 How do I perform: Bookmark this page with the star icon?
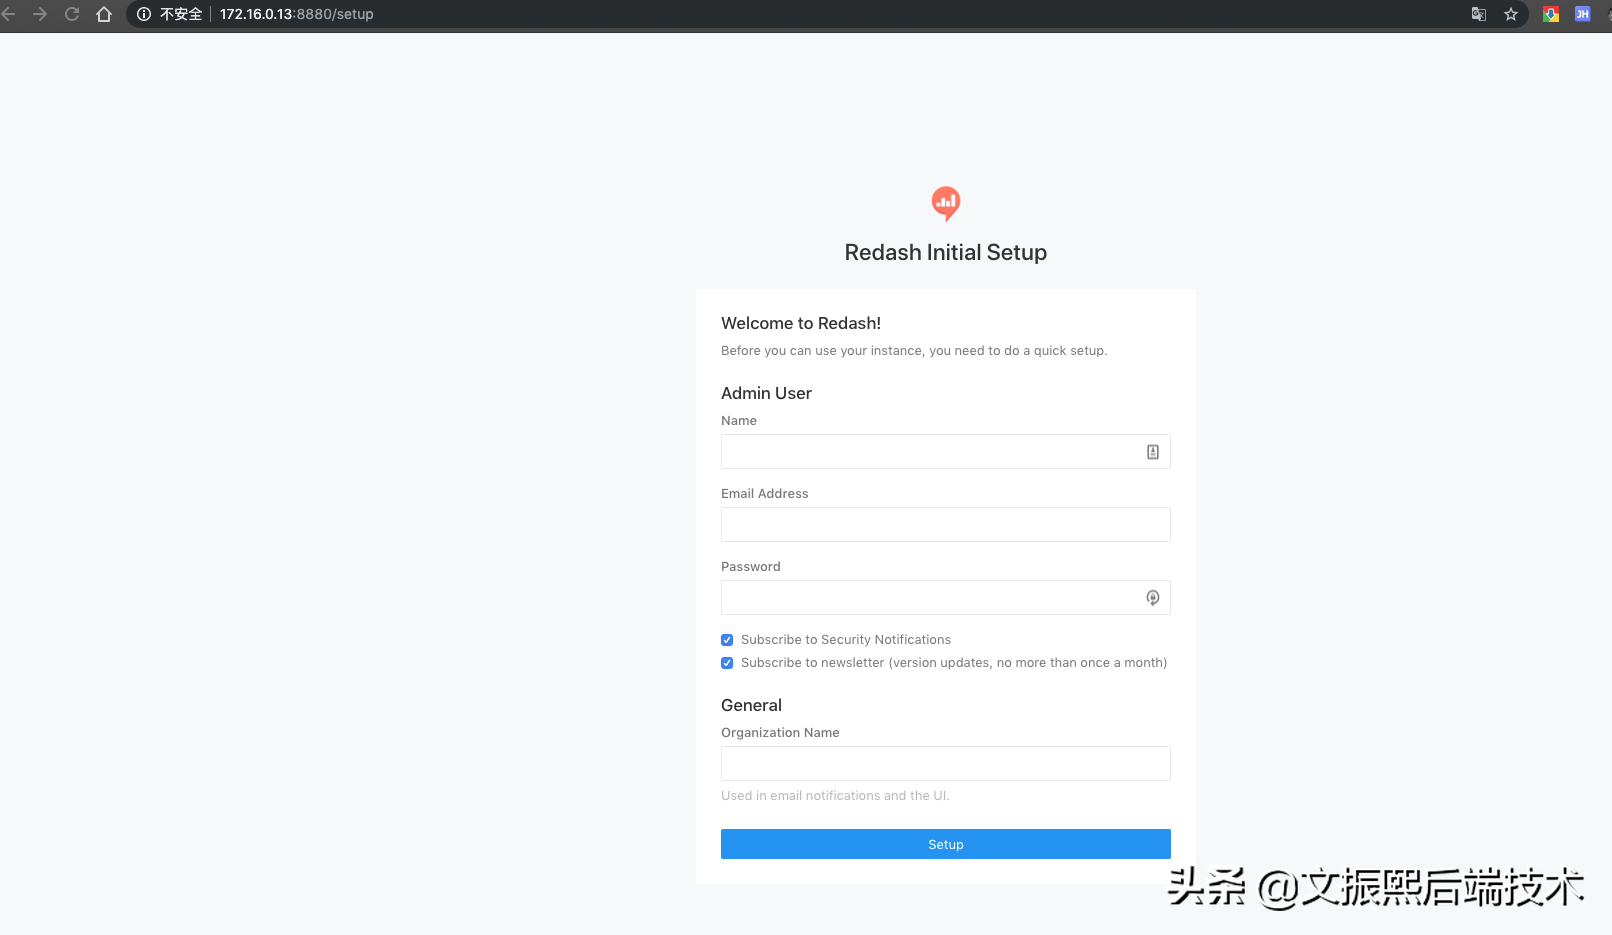point(1511,14)
